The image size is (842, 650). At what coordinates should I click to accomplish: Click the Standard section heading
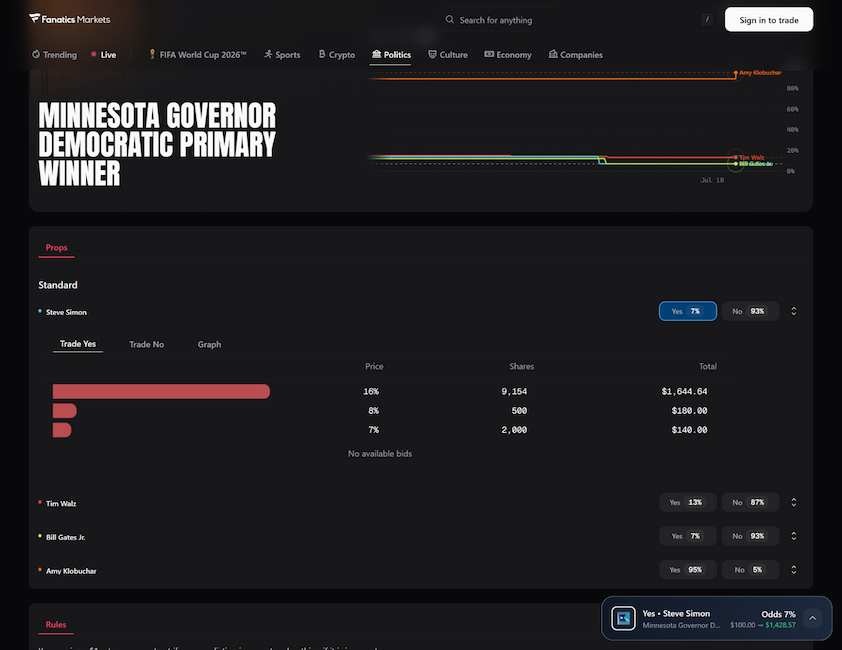point(58,285)
